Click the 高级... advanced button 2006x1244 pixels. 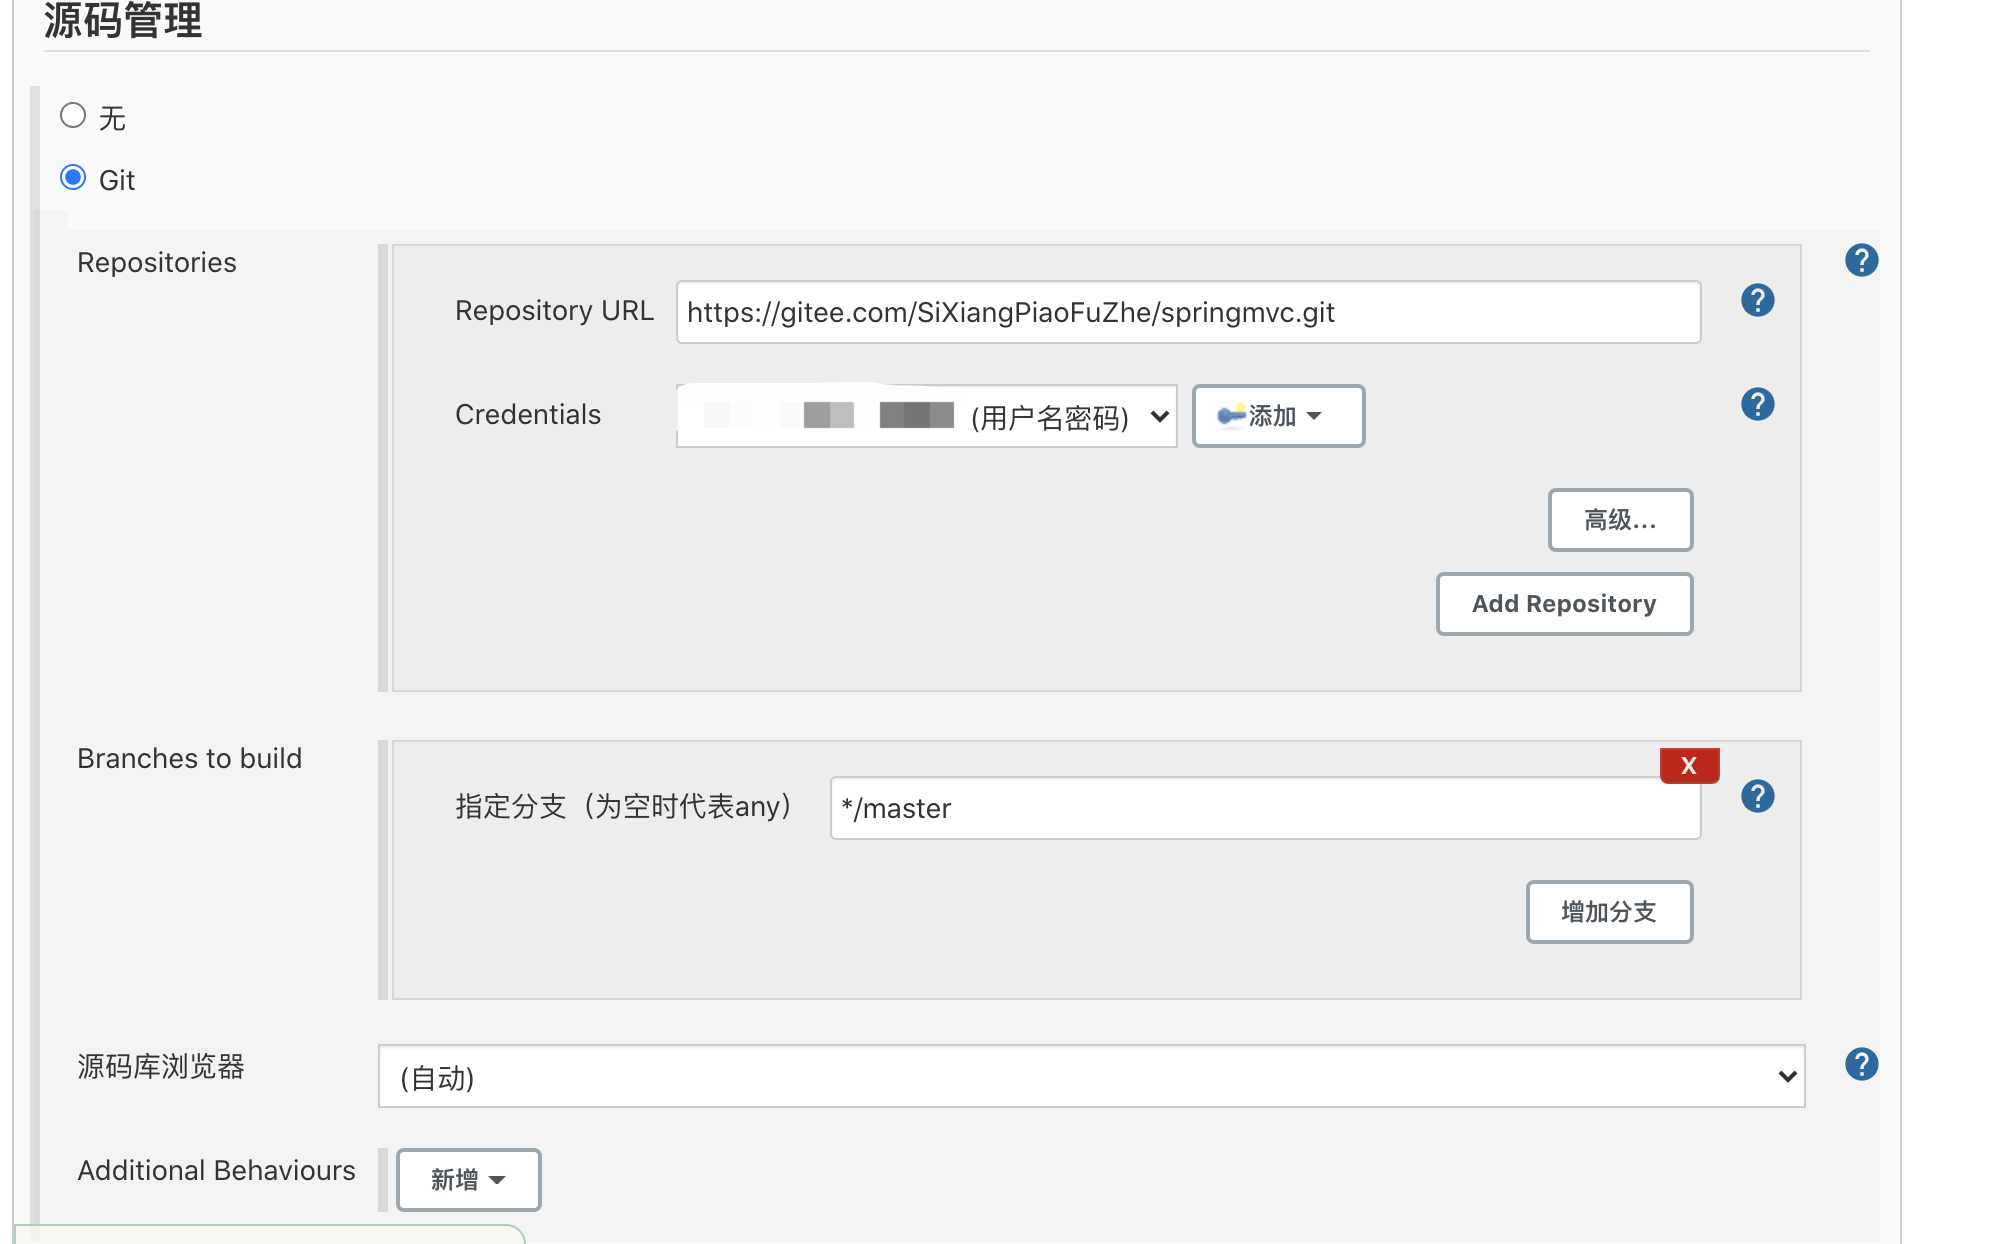1620,520
